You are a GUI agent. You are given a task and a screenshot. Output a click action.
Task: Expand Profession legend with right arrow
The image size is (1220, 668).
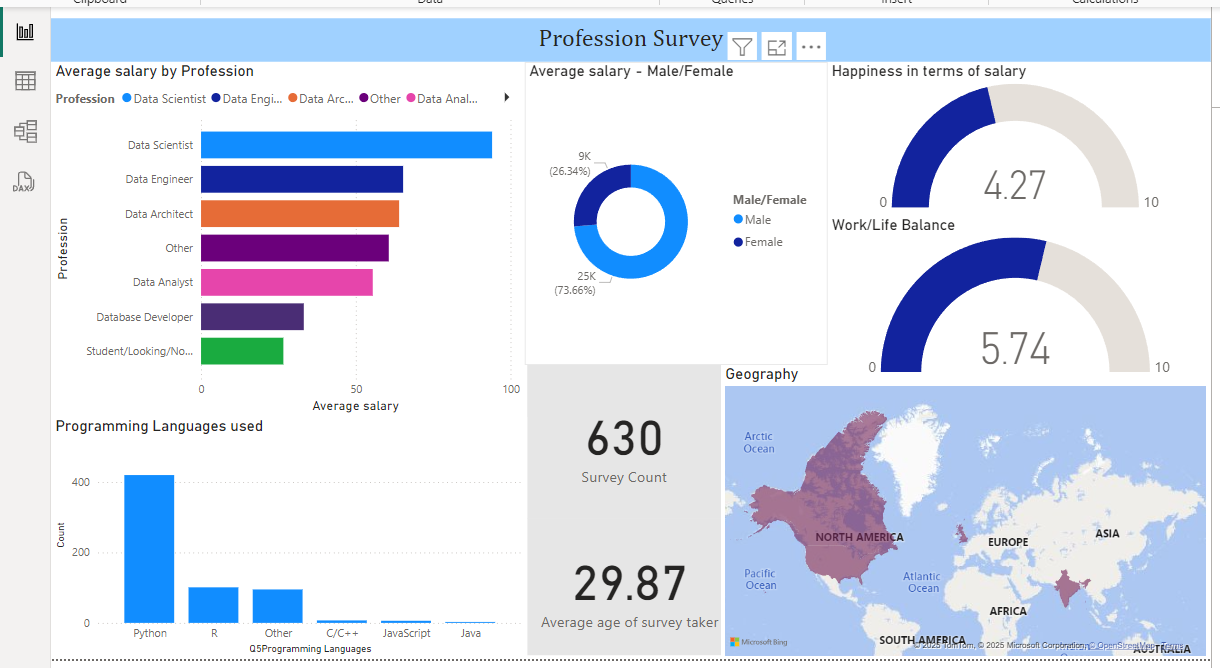[507, 98]
